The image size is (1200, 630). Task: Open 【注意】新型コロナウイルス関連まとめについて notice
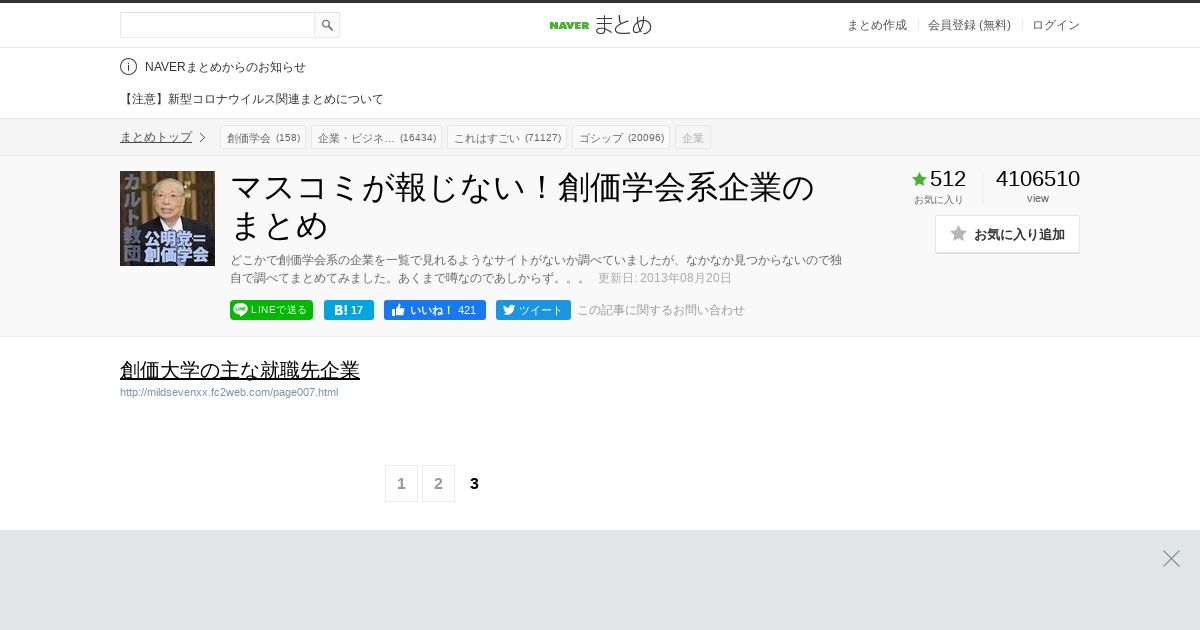click(x=252, y=99)
